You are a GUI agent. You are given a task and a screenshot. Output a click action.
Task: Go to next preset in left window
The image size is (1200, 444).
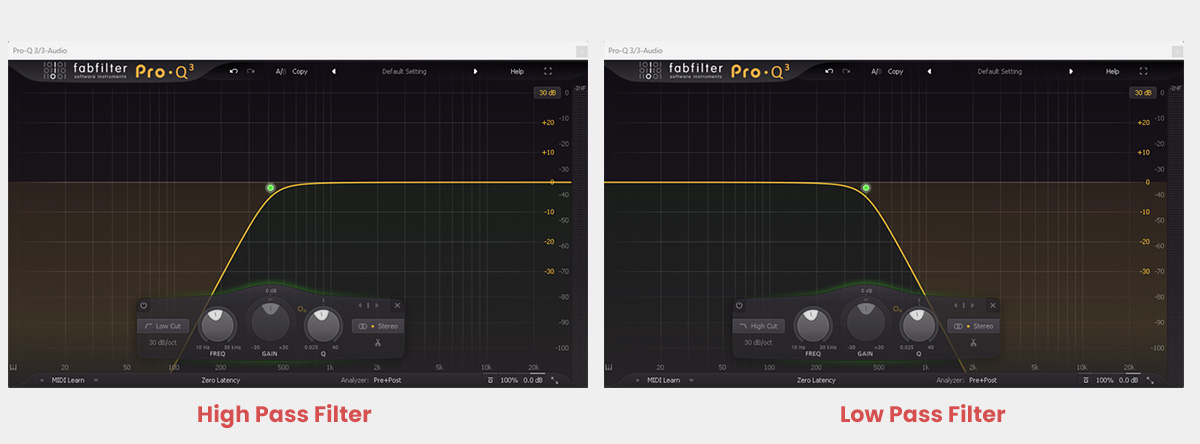tap(475, 71)
